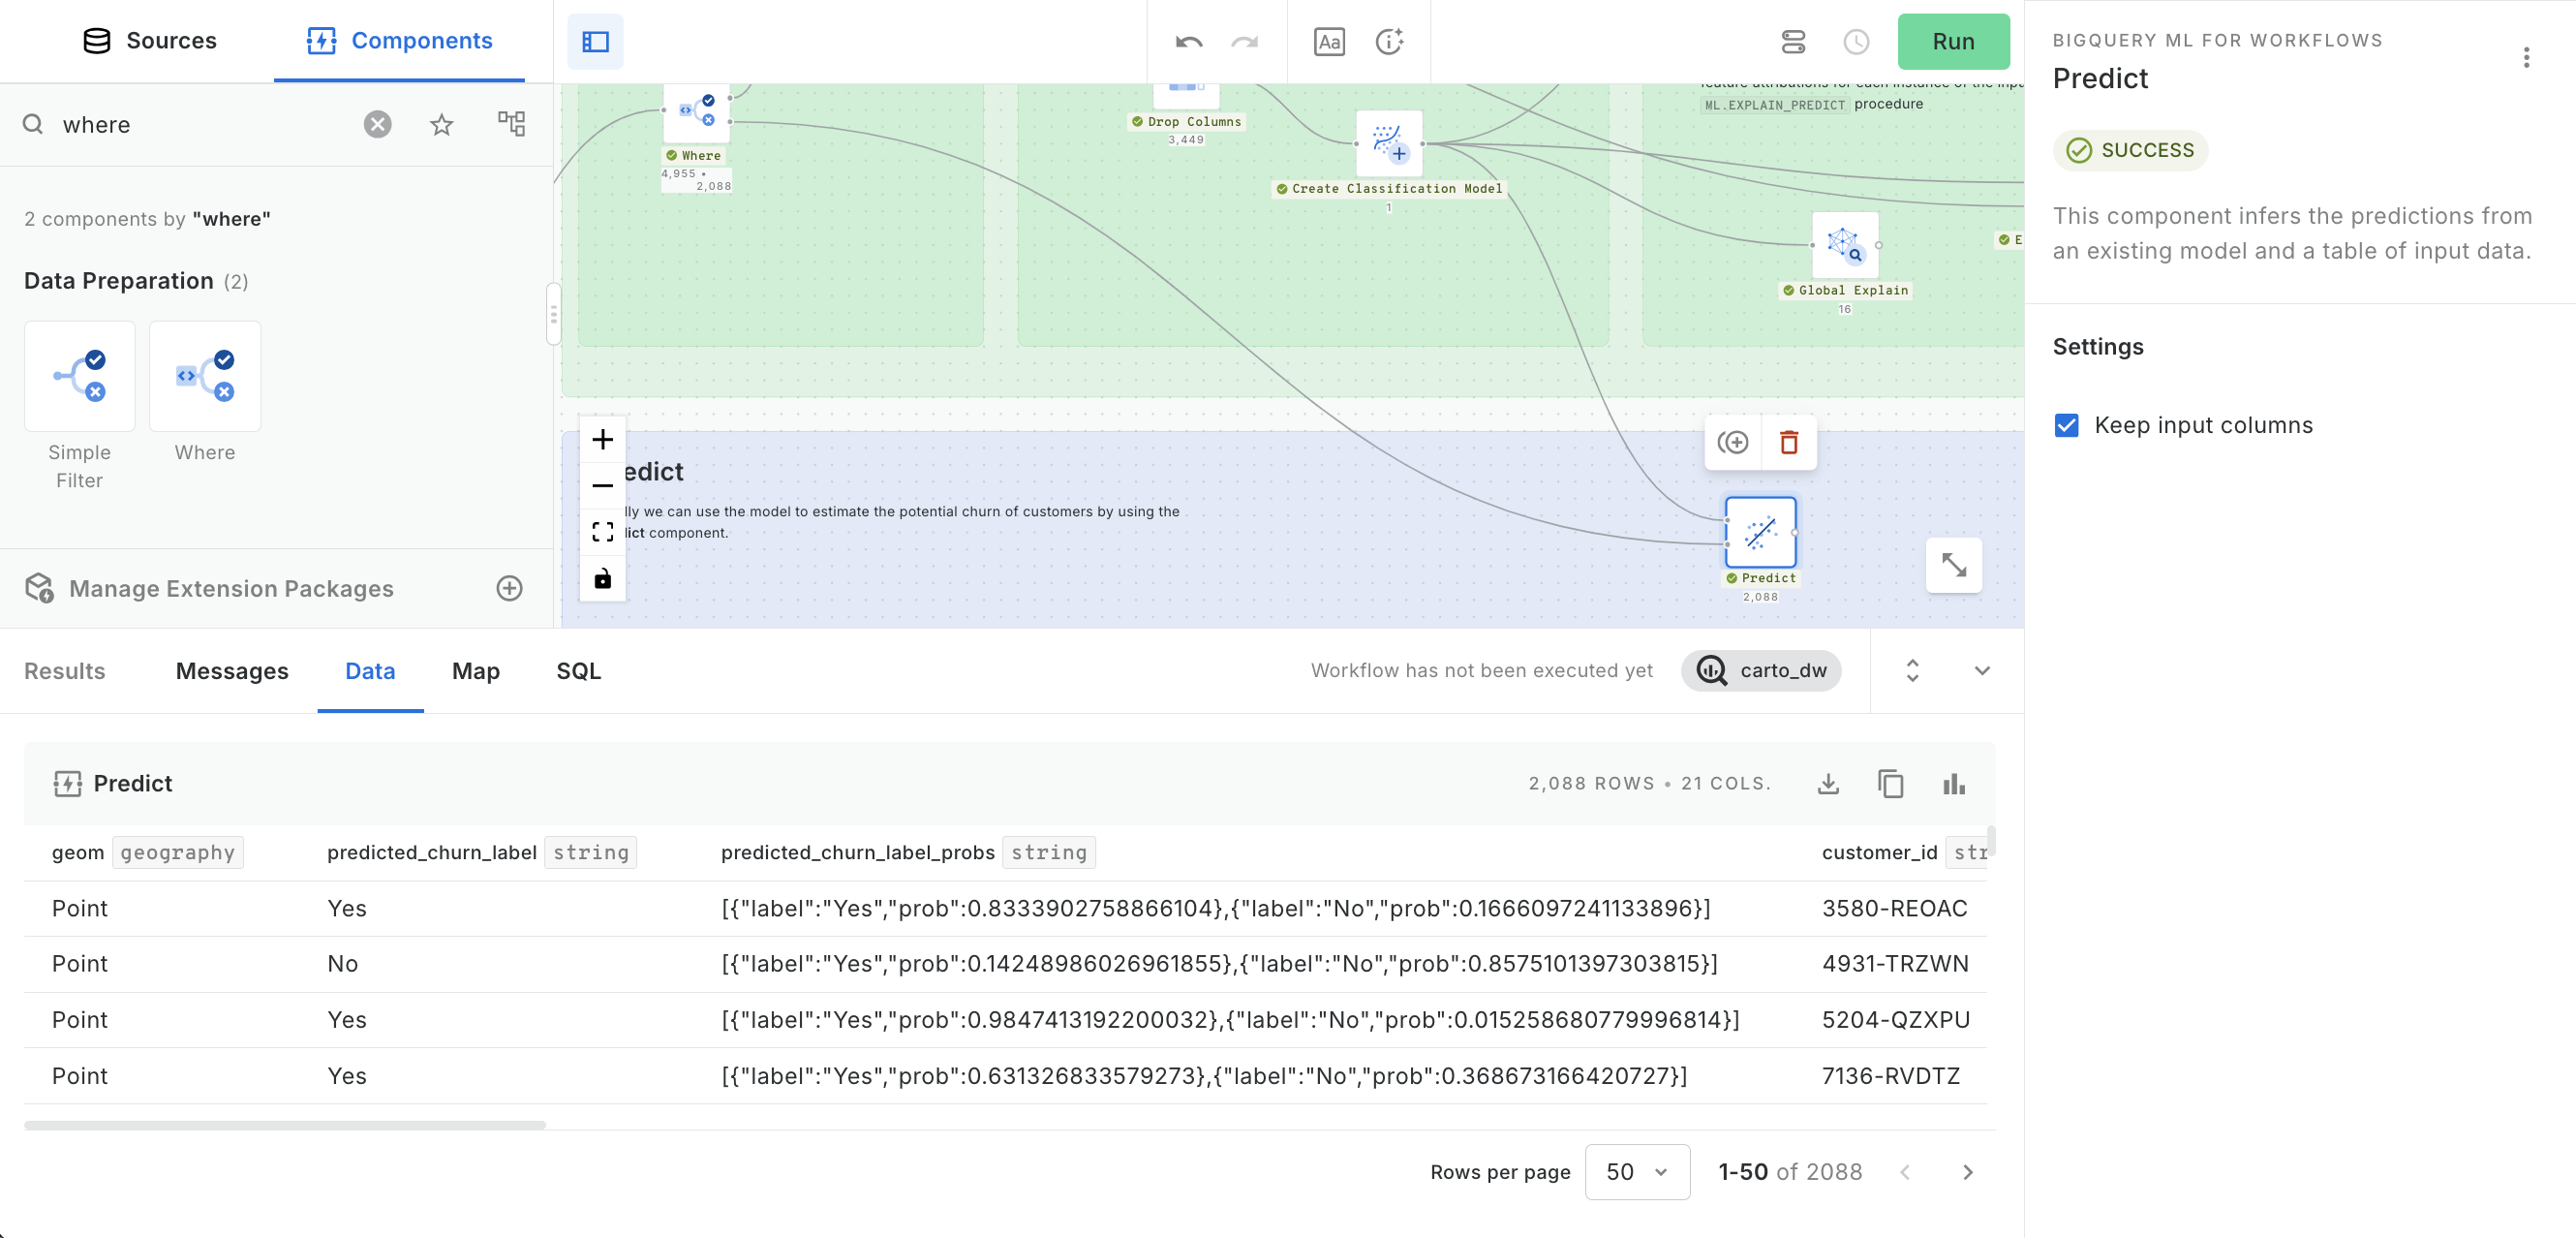
Task: Go to next page of rows
Action: (x=1968, y=1172)
